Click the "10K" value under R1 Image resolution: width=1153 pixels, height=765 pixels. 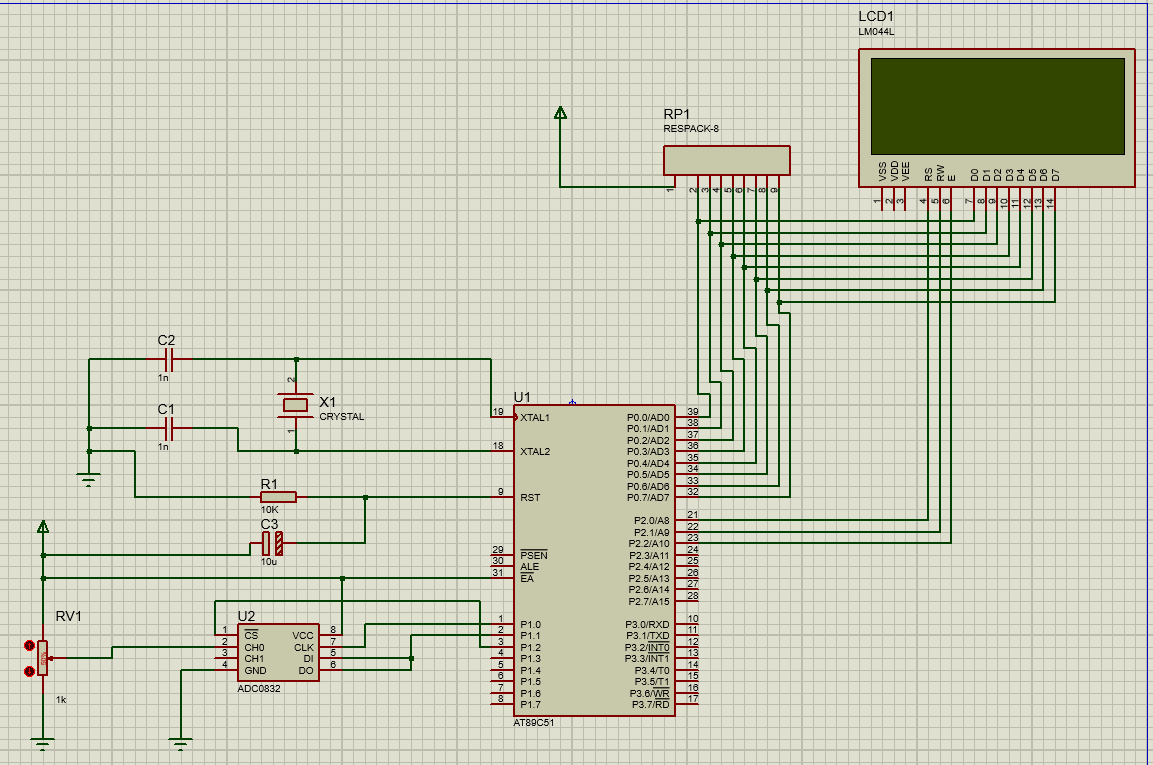269,510
